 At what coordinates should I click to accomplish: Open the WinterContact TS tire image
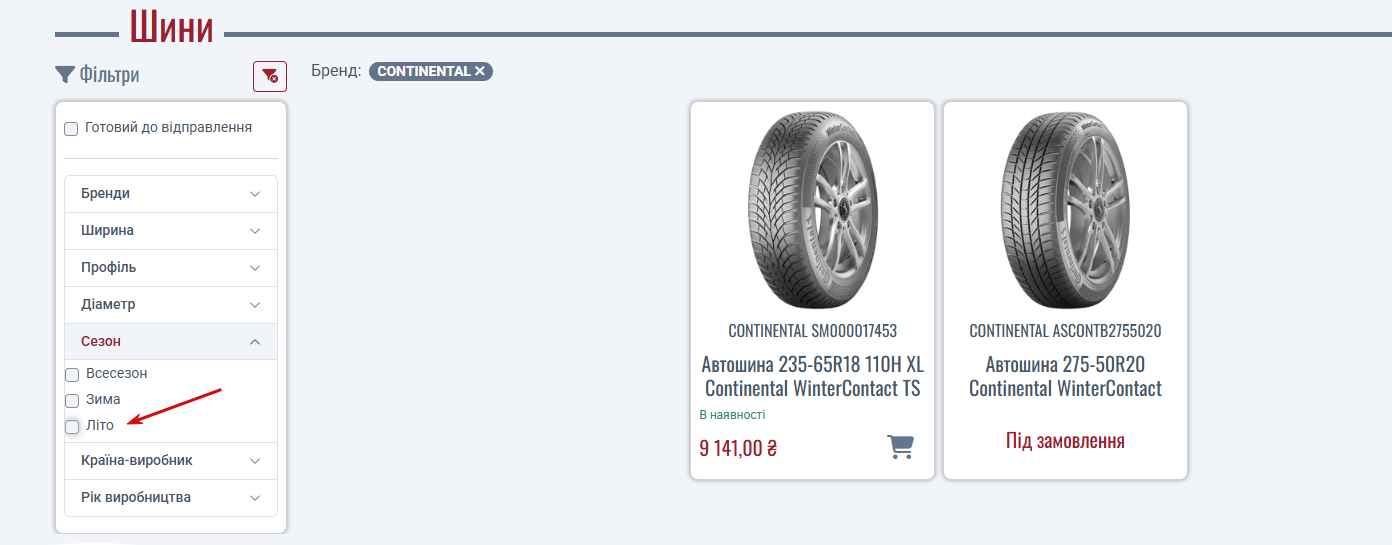[812, 210]
